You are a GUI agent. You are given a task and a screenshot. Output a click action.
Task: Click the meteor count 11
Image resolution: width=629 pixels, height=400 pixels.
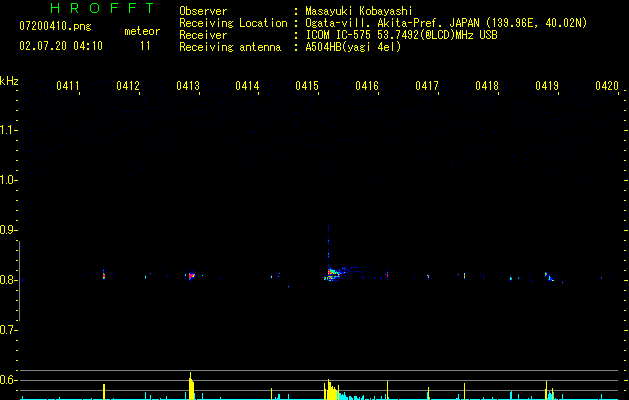click(145, 46)
